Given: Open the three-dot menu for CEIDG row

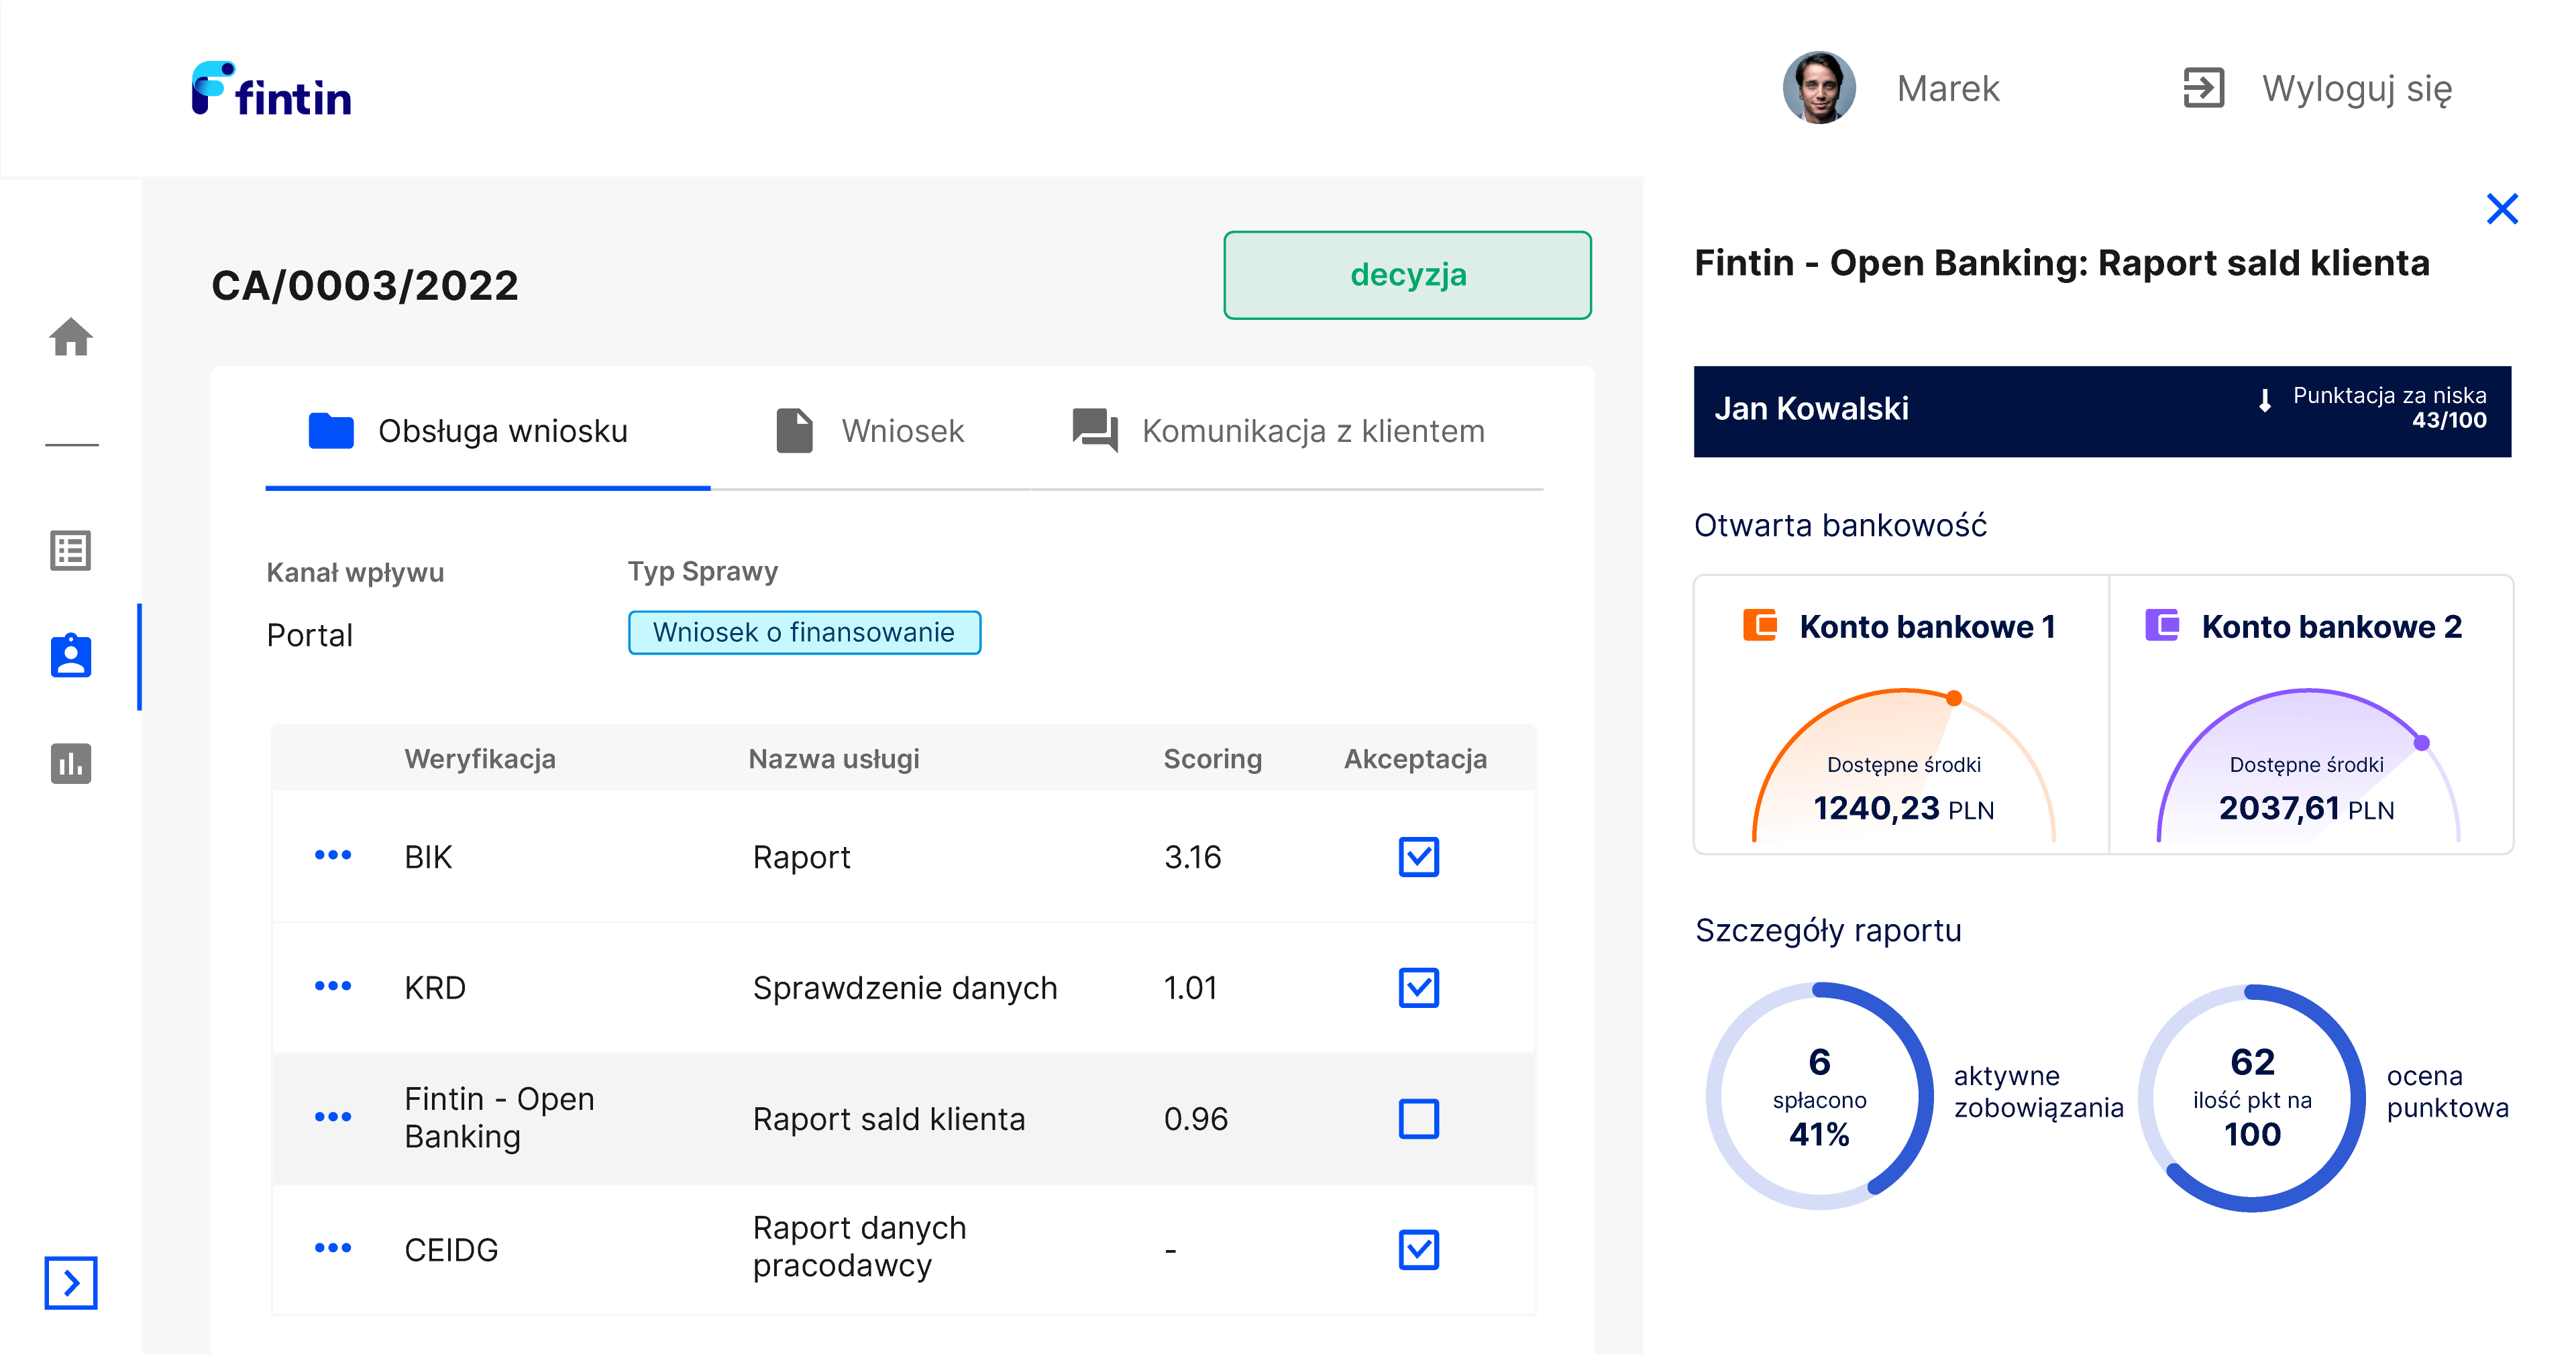Looking at the screenshot, I should (x=333, y=1248).
